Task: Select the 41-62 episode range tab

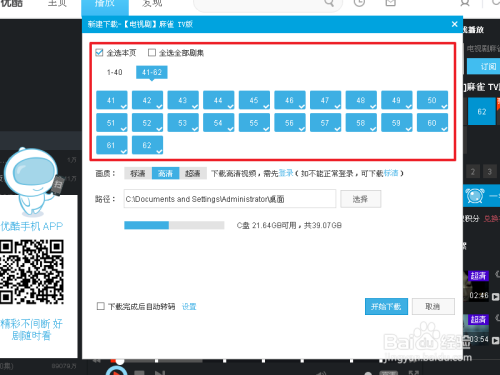Action: (x=152, y=72)
